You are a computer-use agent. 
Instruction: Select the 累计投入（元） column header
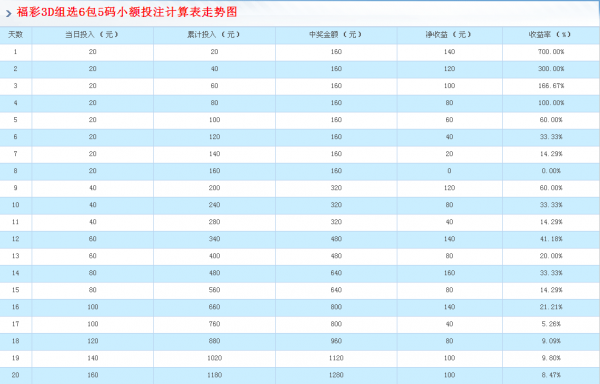(x=214, y=35)
